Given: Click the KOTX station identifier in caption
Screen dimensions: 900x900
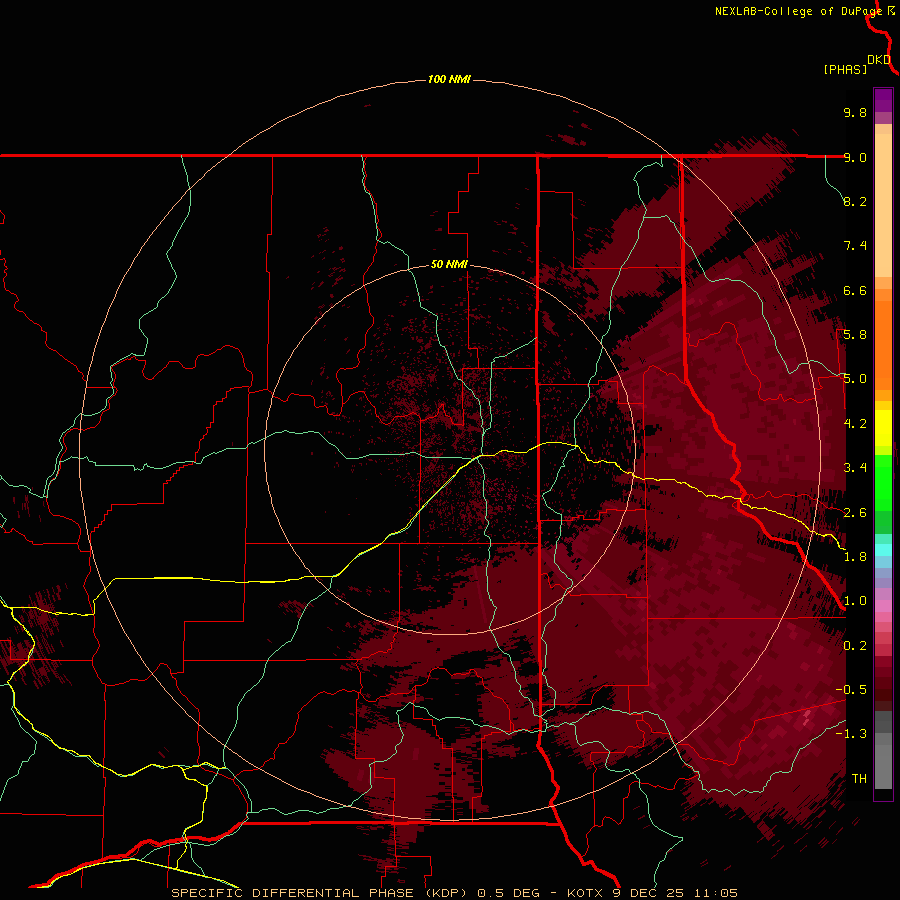Looking at the screenshot, I should [584, 893].
